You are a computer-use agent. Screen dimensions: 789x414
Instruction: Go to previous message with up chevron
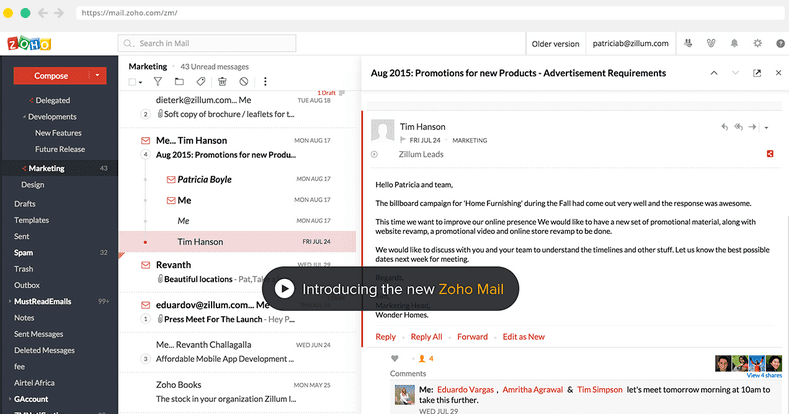tap(714, 73)
